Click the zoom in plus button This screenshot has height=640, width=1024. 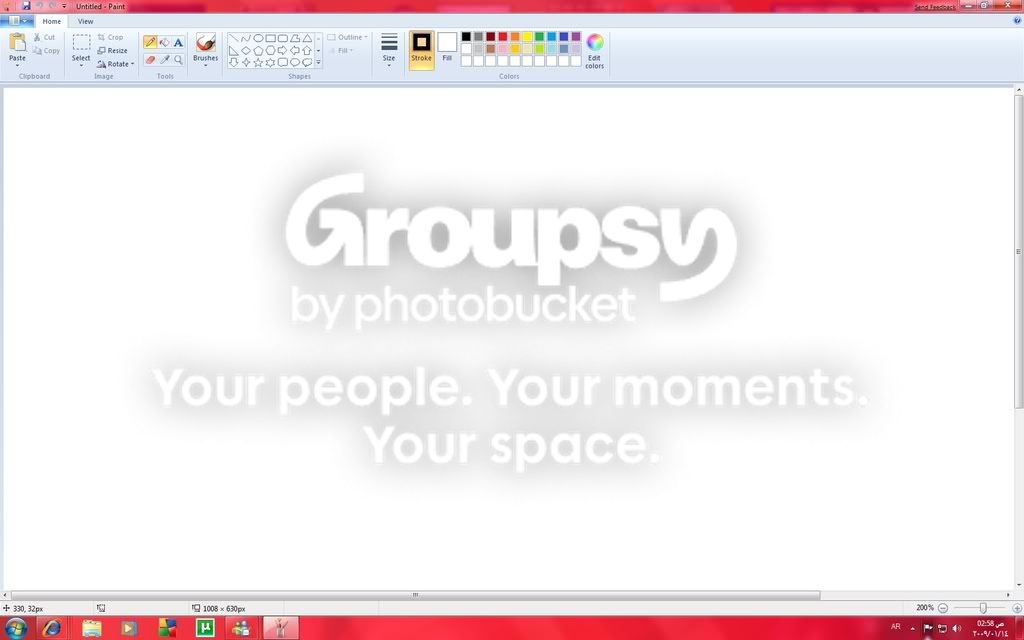coord(1017,608)
